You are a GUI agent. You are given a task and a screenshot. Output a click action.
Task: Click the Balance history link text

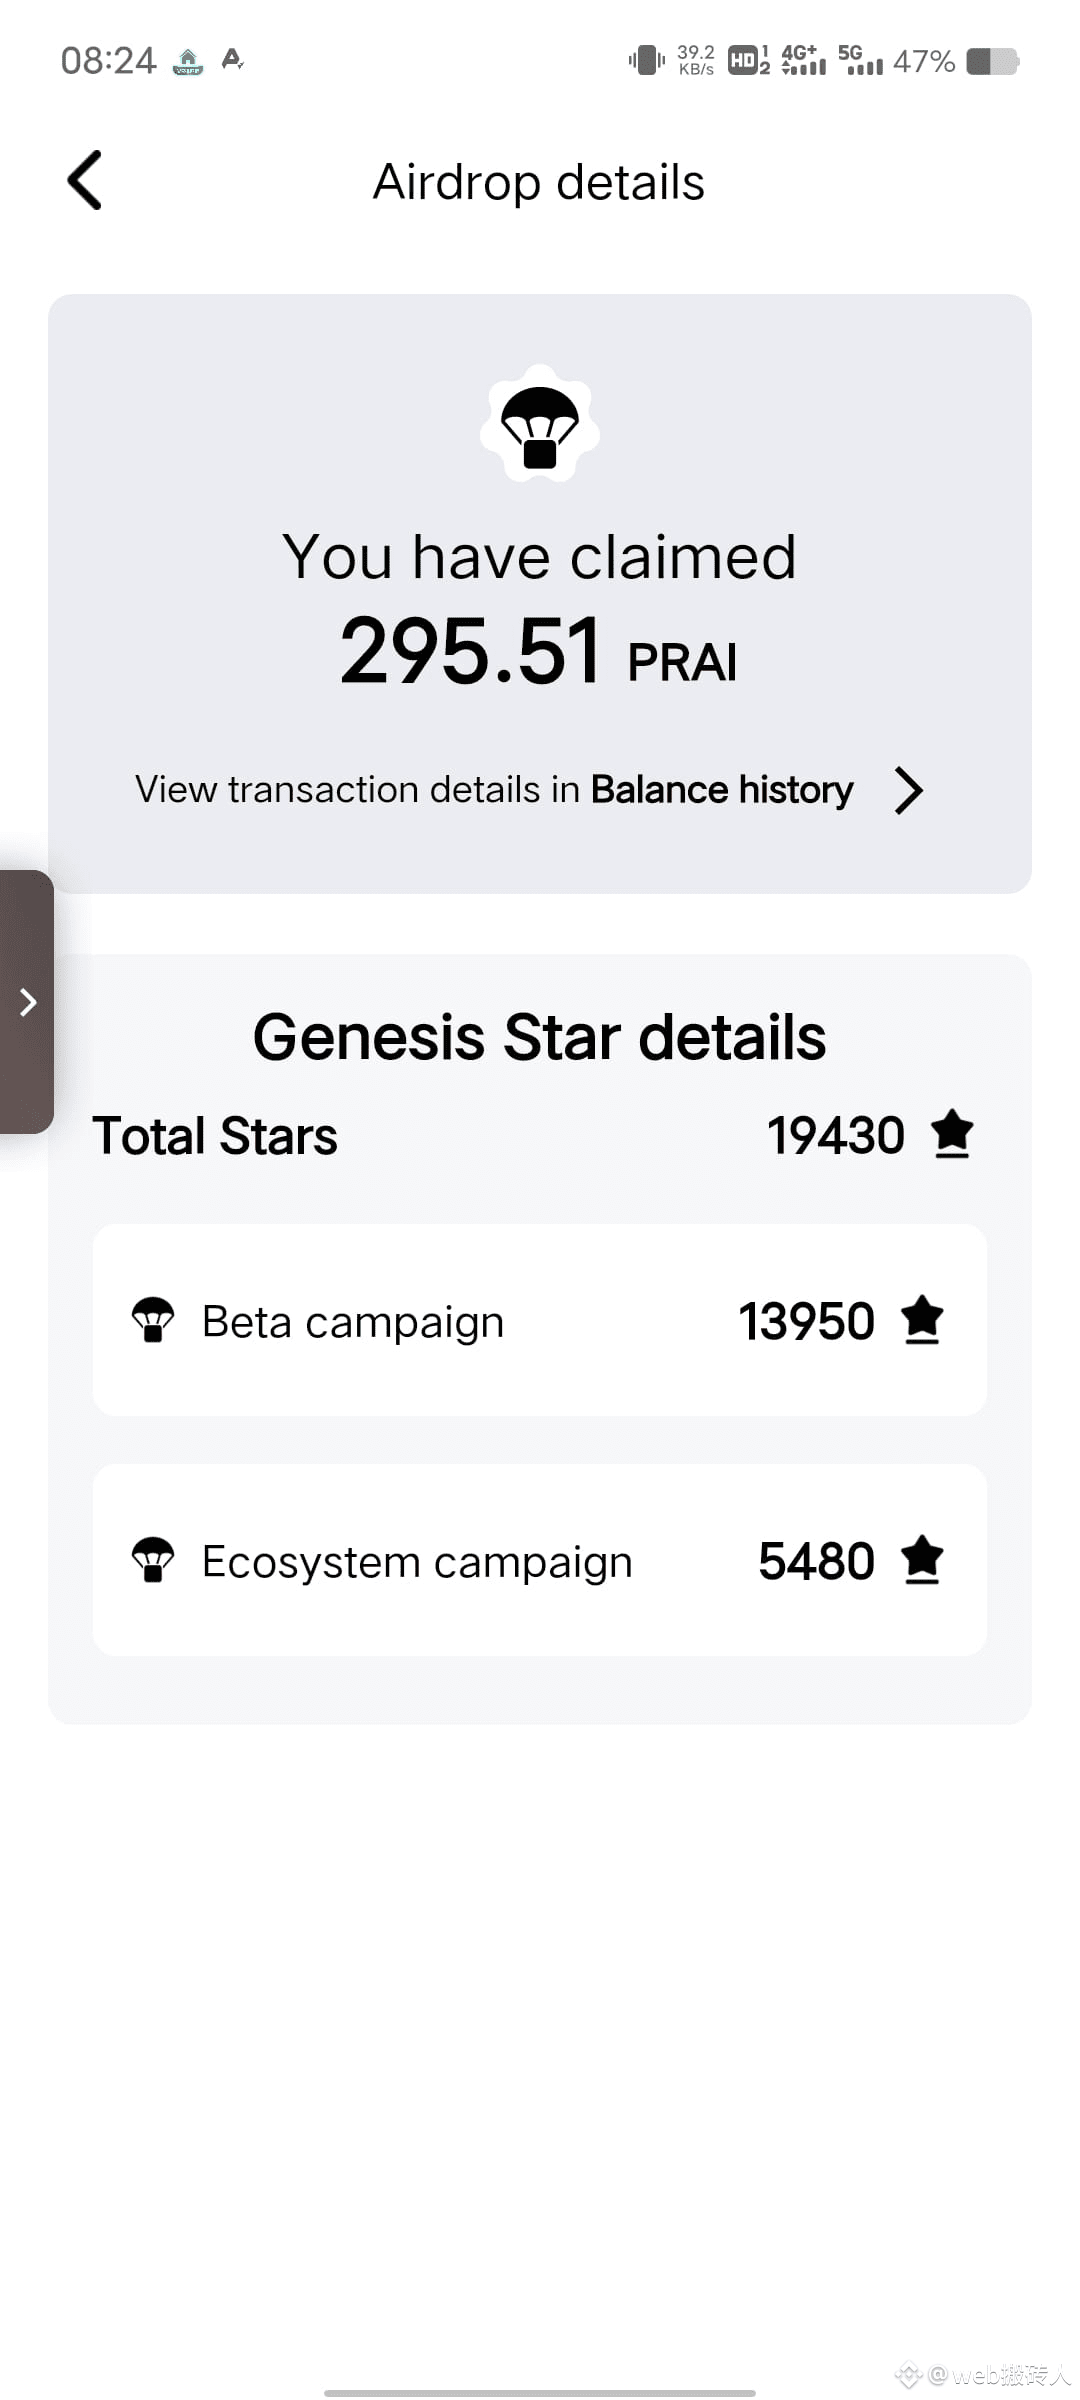[722, 790]
